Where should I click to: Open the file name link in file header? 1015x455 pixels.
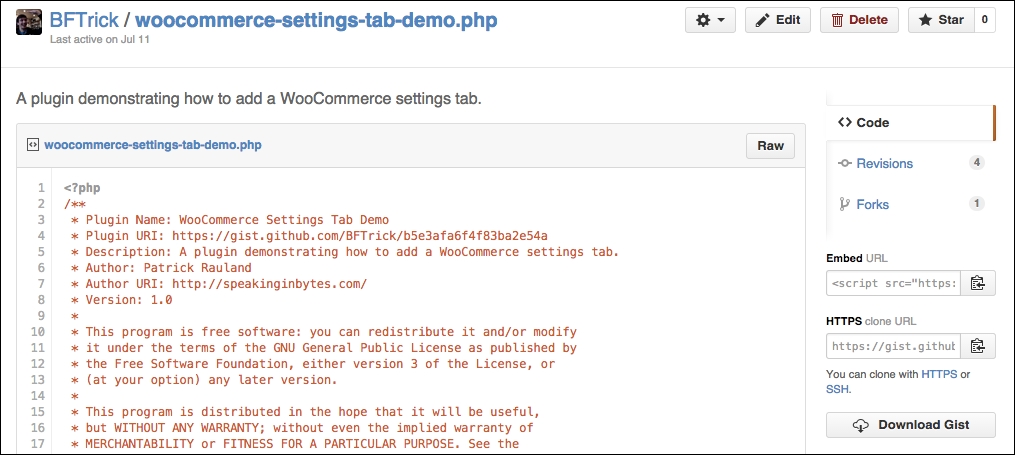tap(153, 145)
